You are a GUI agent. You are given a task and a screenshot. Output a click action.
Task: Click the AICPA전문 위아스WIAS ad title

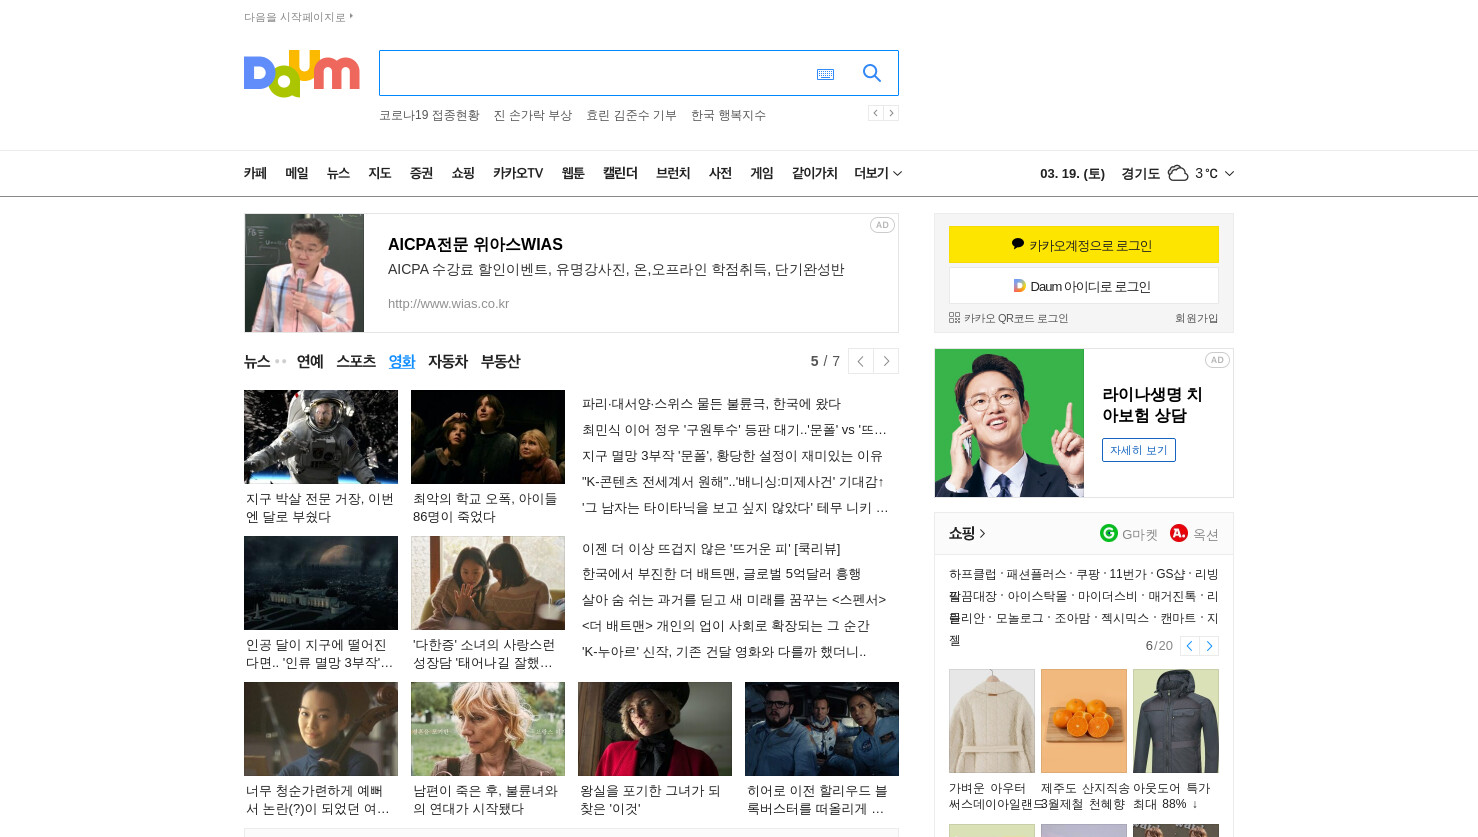(x=475, y=244)
